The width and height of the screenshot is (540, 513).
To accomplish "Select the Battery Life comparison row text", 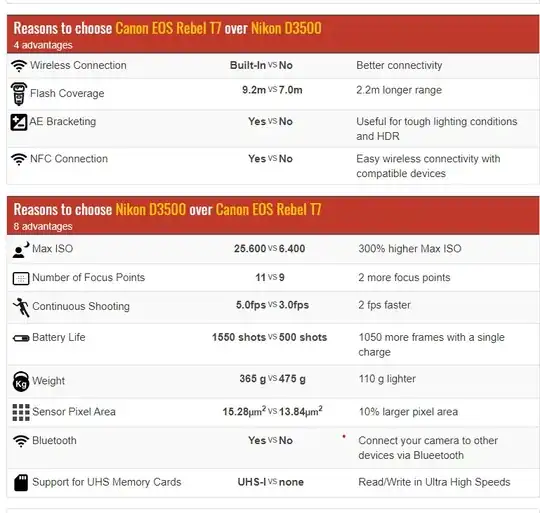I will (273, 344).
